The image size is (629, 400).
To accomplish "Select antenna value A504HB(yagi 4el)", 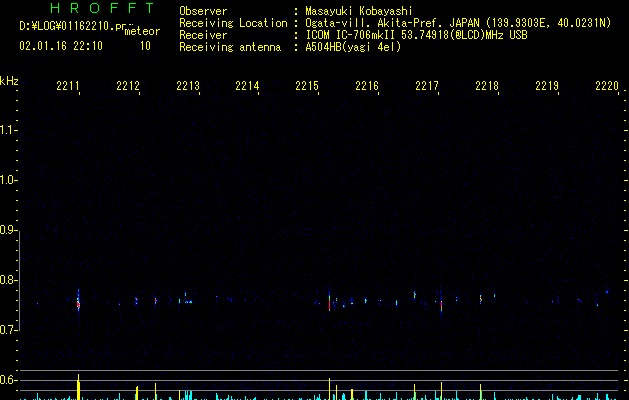I will click(x=353, y=47).
